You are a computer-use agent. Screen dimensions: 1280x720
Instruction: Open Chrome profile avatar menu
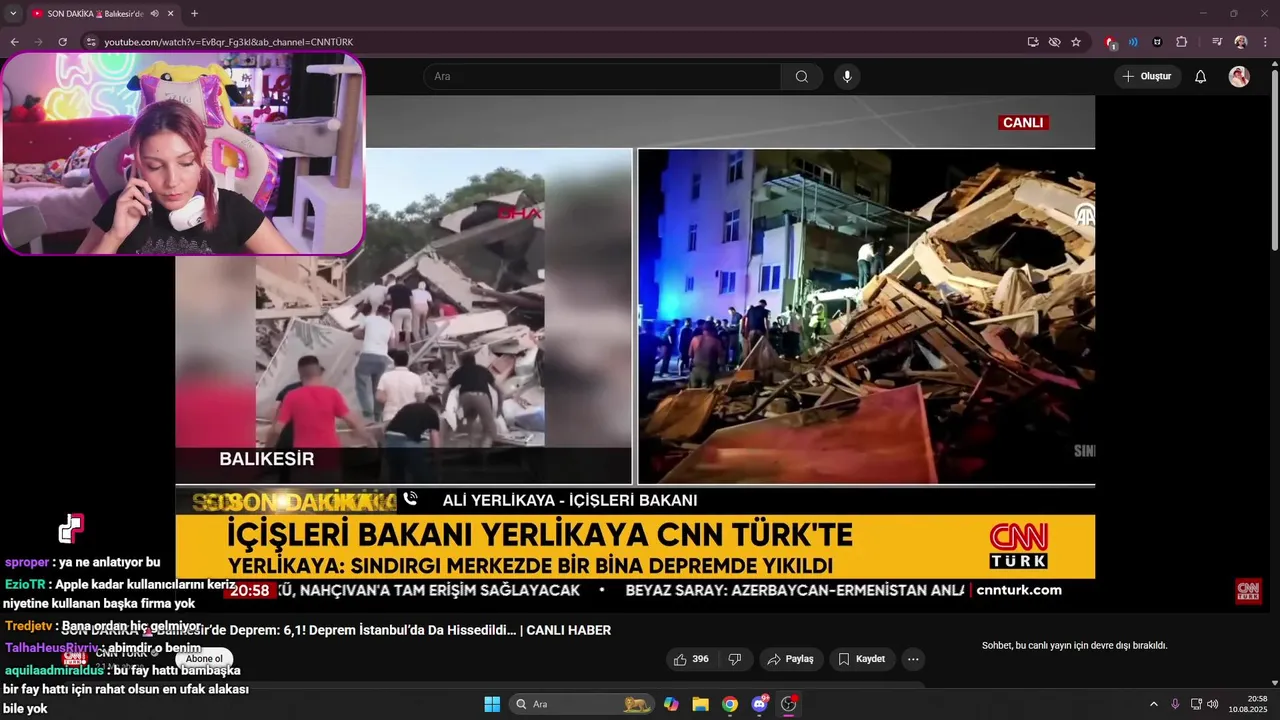1241,42
